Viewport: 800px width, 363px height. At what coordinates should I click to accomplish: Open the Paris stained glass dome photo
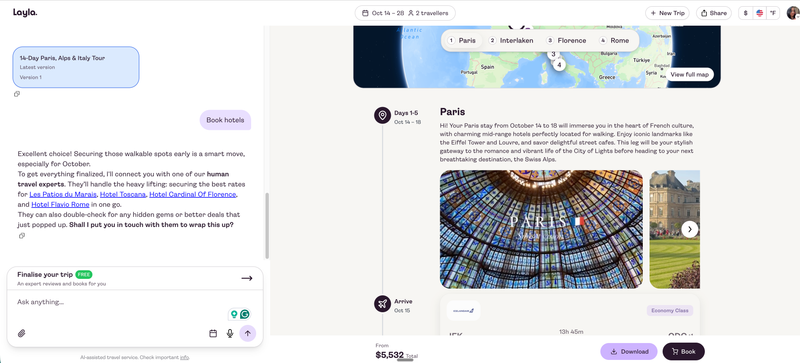click(x=541, y=229)
